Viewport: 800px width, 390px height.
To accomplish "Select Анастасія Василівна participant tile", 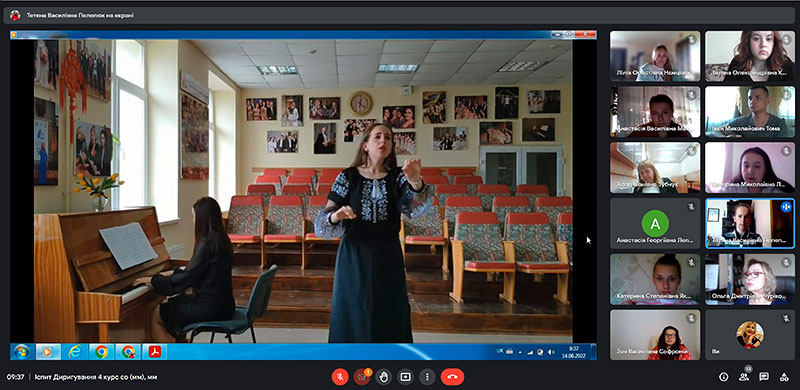I will (x=655, y=112).
